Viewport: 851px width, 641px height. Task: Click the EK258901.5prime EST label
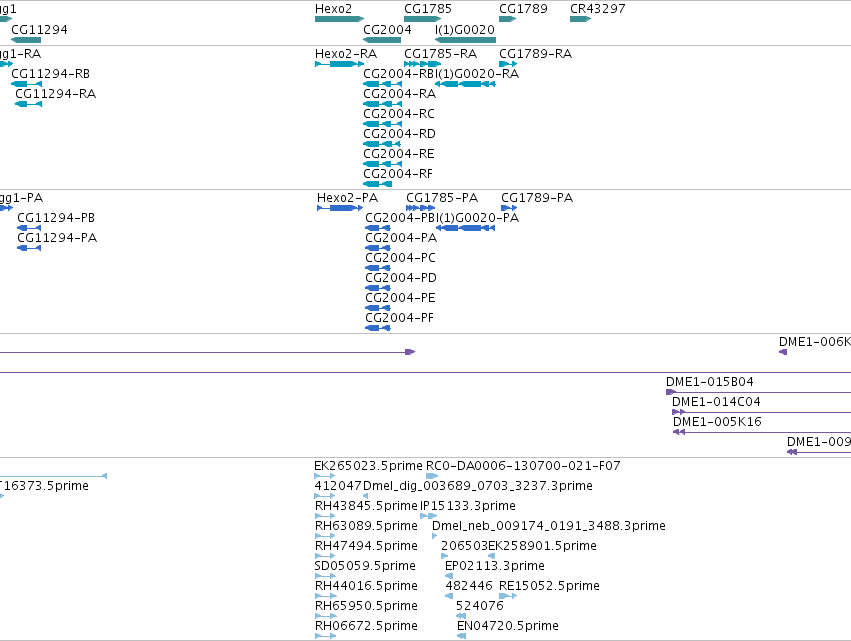tap(543, 547)
